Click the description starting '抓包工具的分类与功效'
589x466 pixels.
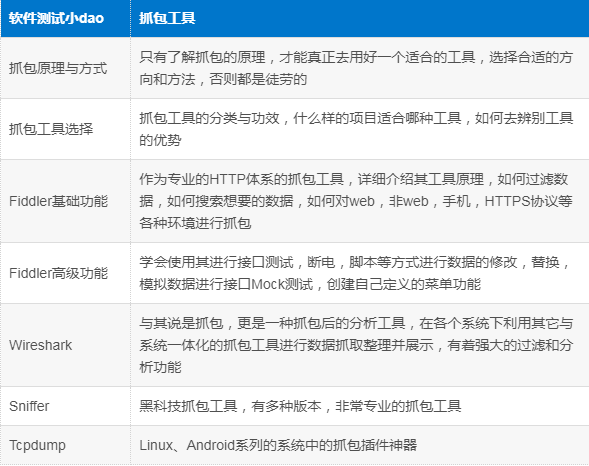point(356,129)
